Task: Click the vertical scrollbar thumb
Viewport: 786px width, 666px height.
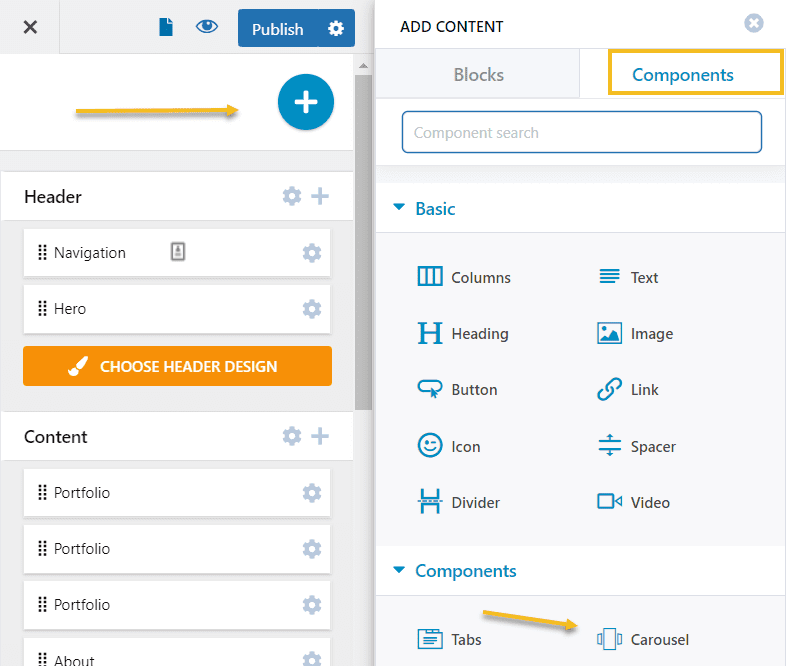Action: 363,243
